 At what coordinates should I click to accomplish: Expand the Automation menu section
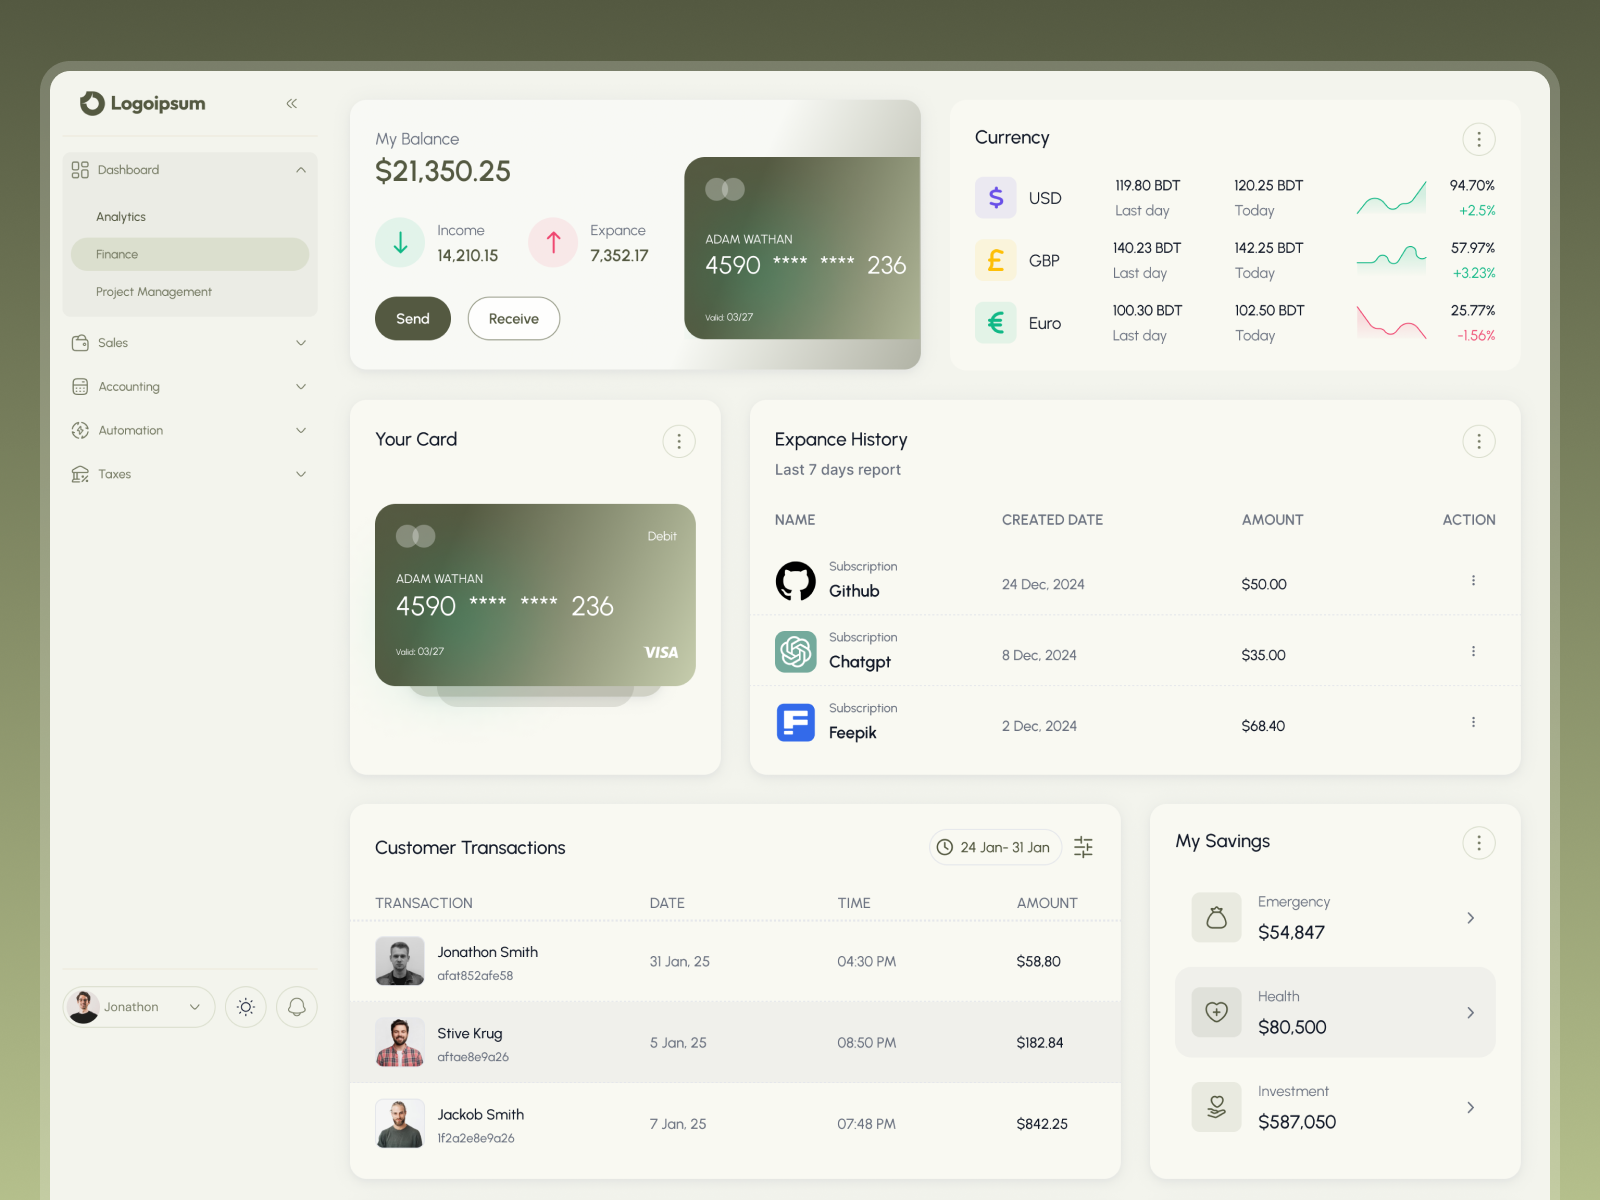pos(190,431)
